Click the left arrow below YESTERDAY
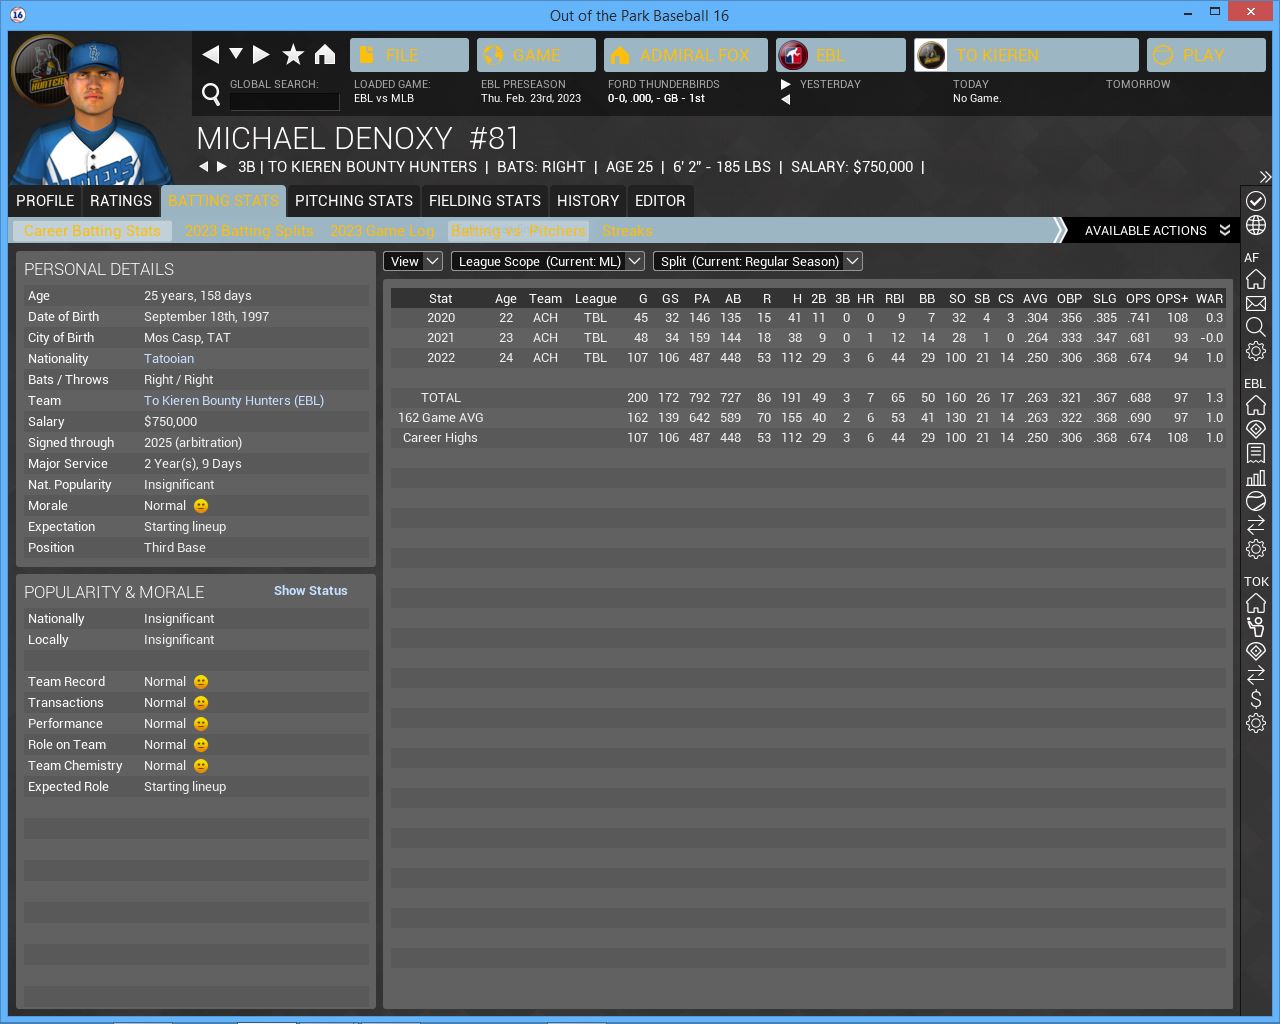This screenshot has height=1024, width=1280. point(786,99)
